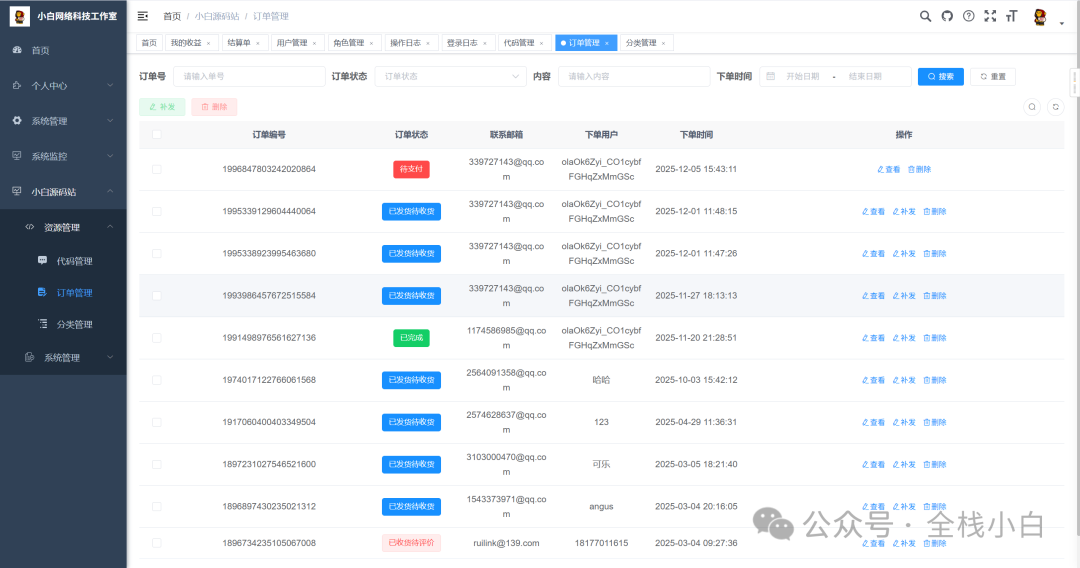This screenshot has height=568, width=1080.
Task: Tick checkbox for order 1991498976561627136
Action: click(x=156, y=338)
